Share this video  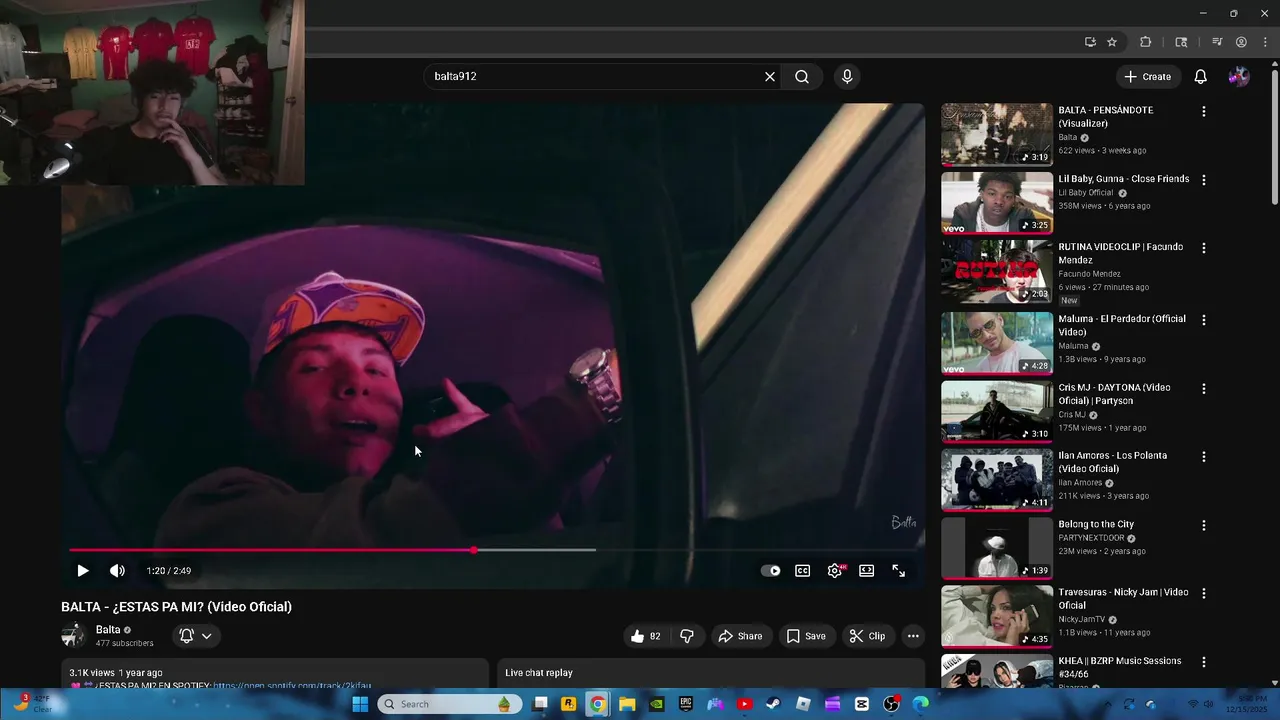click(x=741, y=636)
